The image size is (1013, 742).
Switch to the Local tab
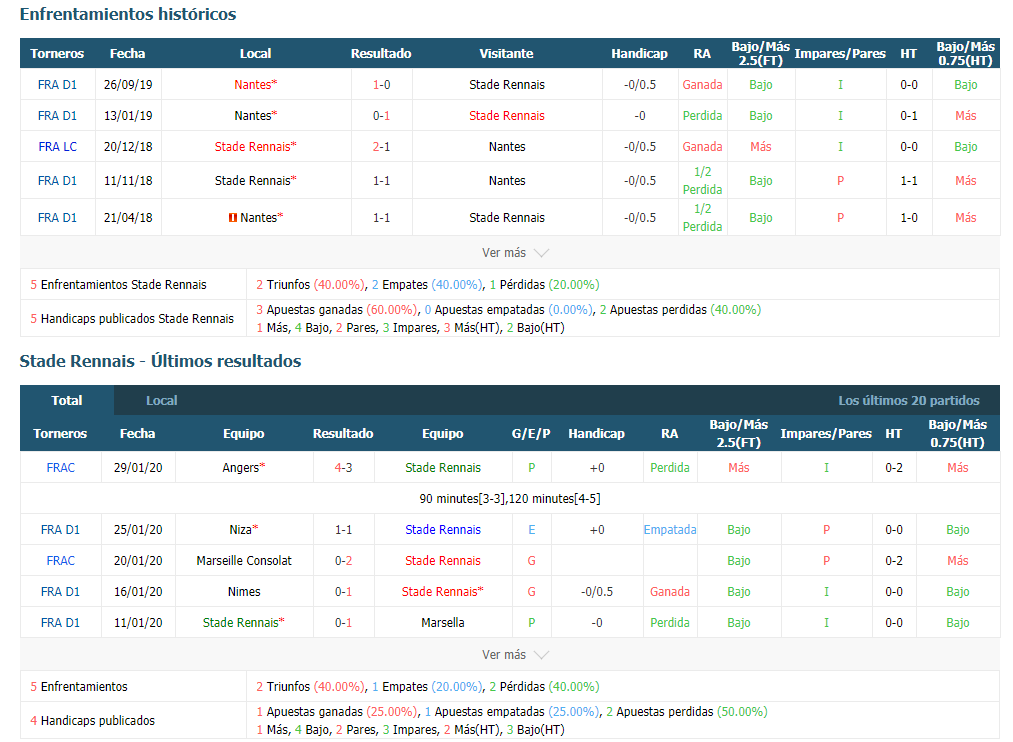coord(162,400)
